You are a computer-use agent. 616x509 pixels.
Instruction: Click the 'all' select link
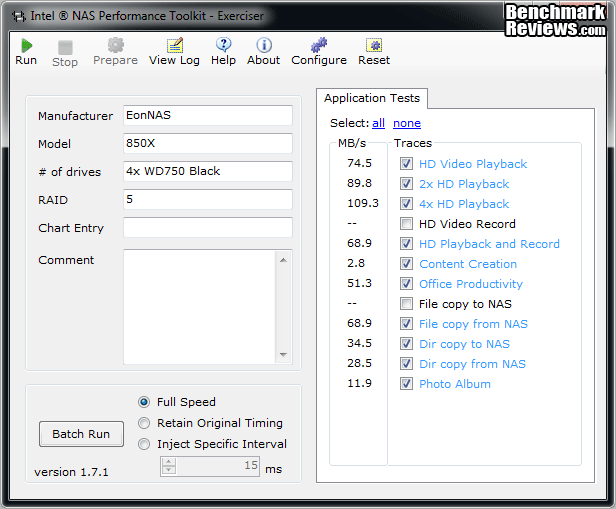tap(378, 123)
